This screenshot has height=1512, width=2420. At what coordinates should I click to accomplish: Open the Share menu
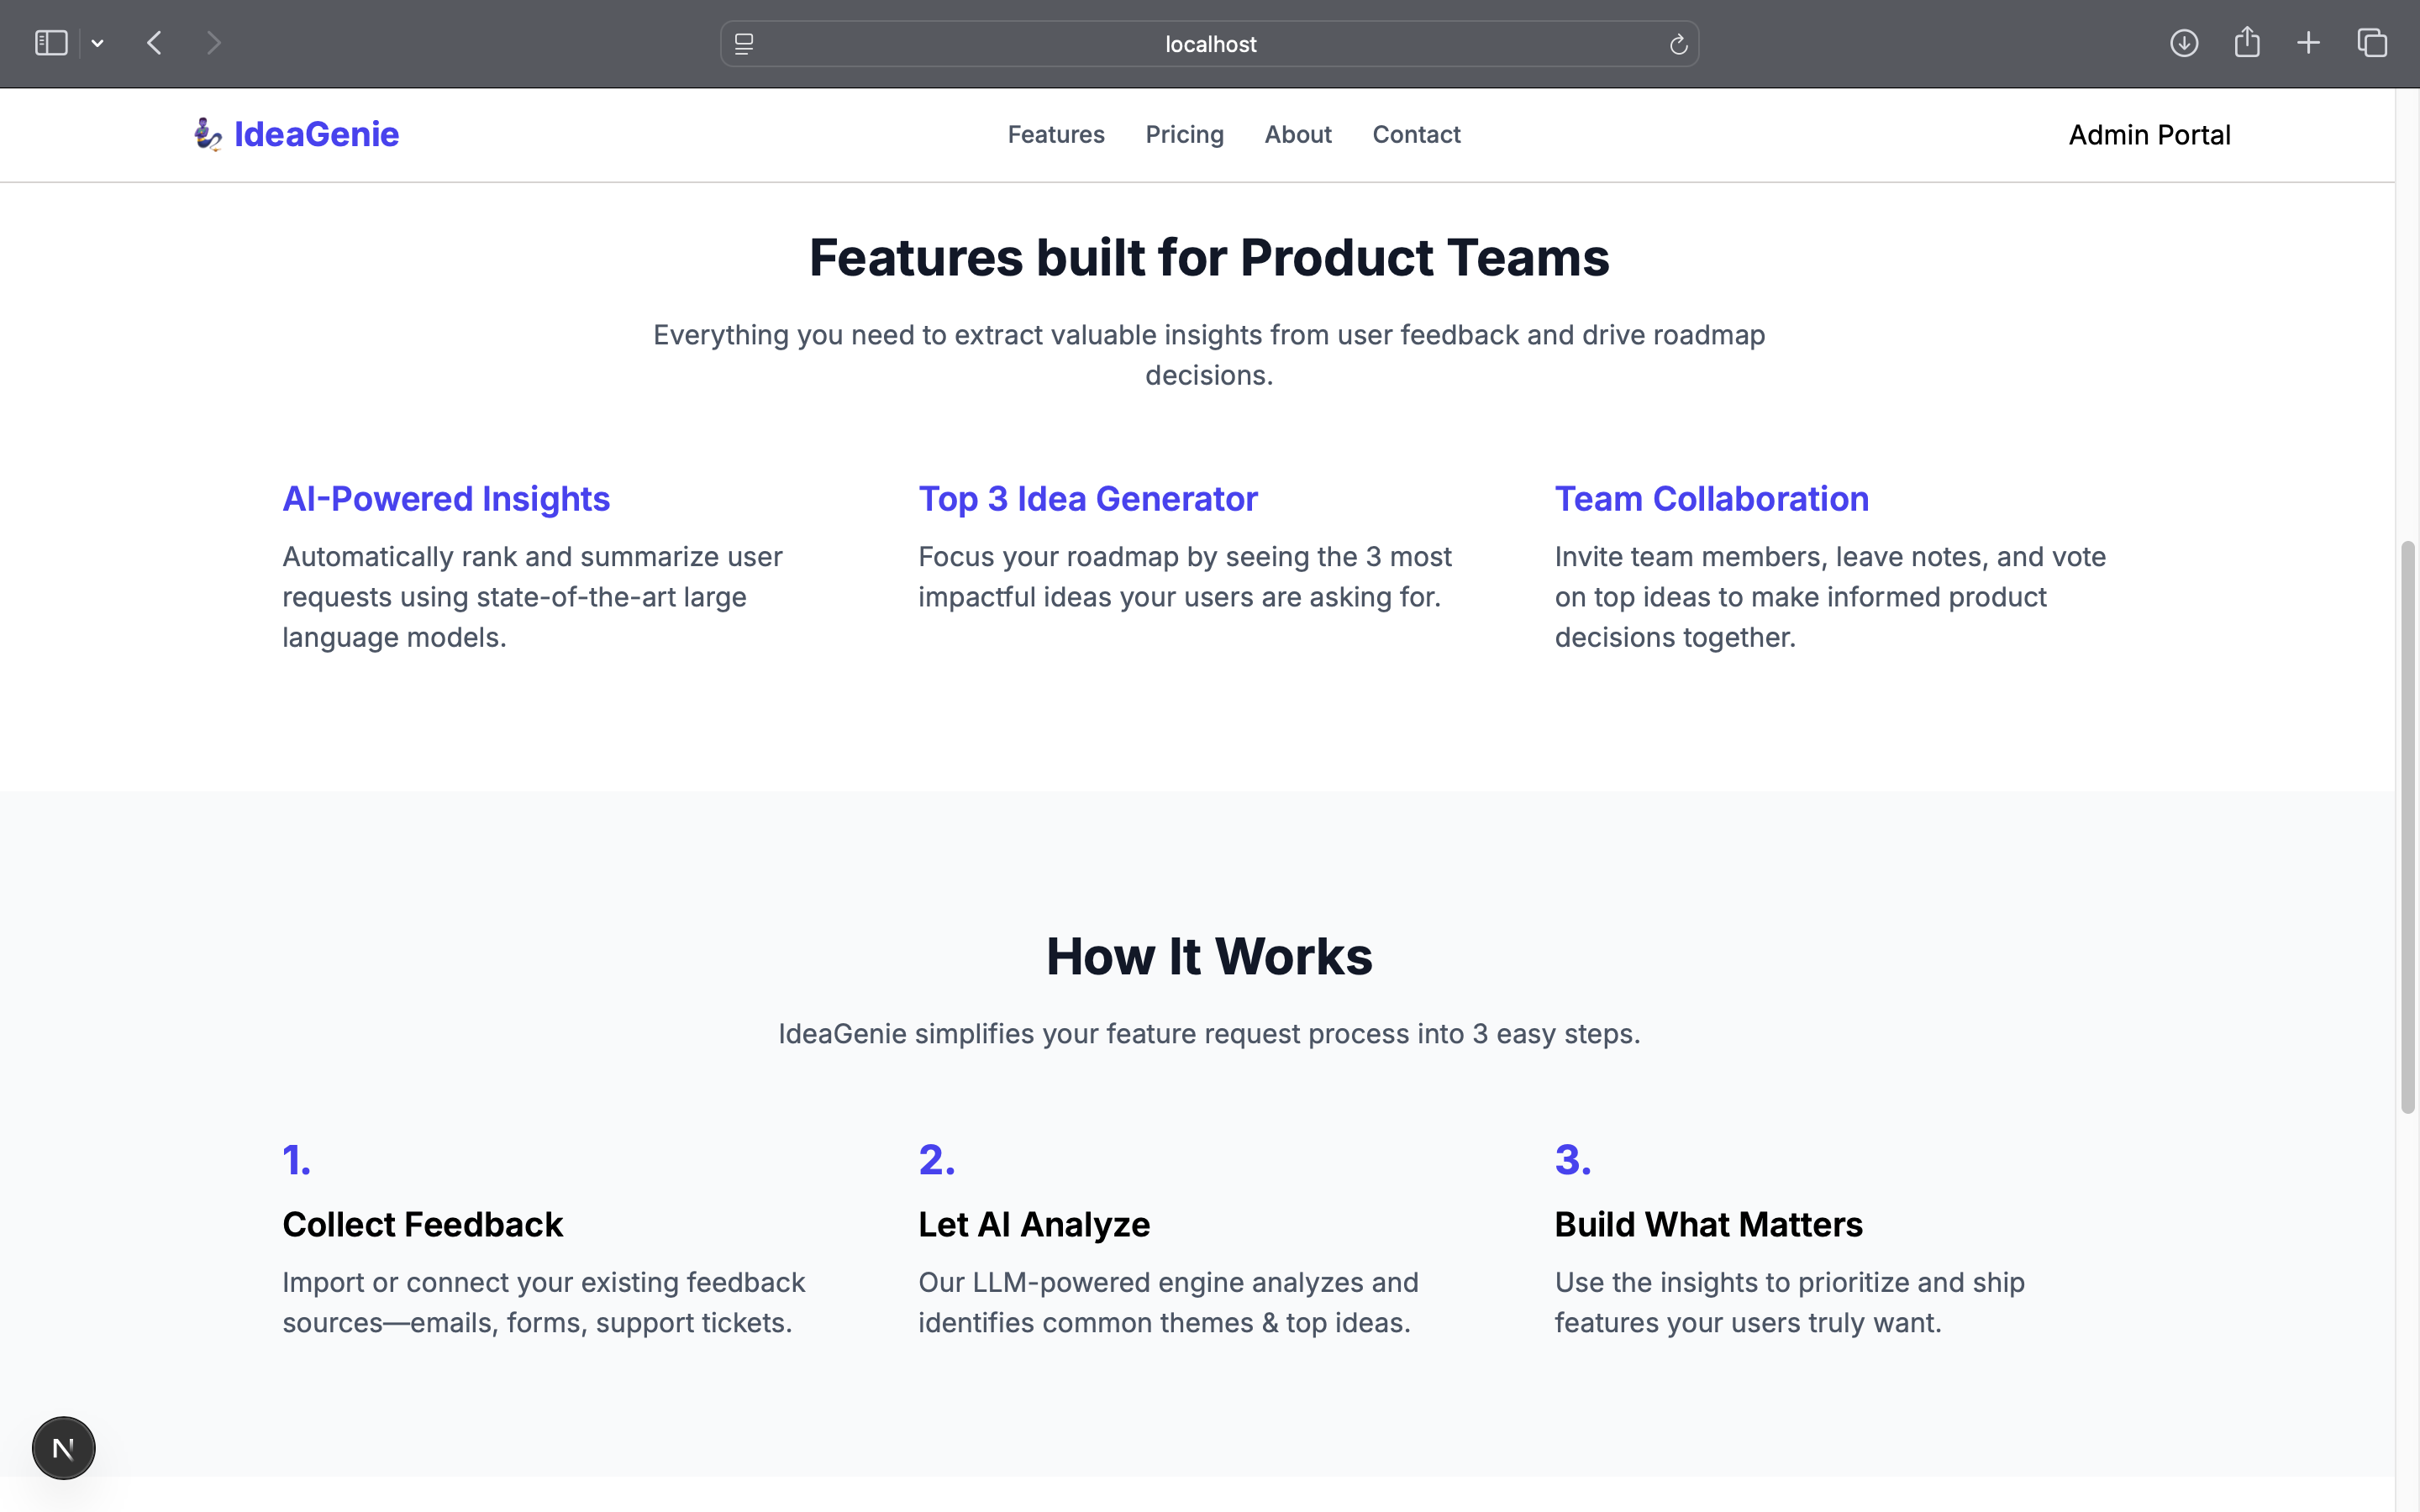tap(2246, 42)
